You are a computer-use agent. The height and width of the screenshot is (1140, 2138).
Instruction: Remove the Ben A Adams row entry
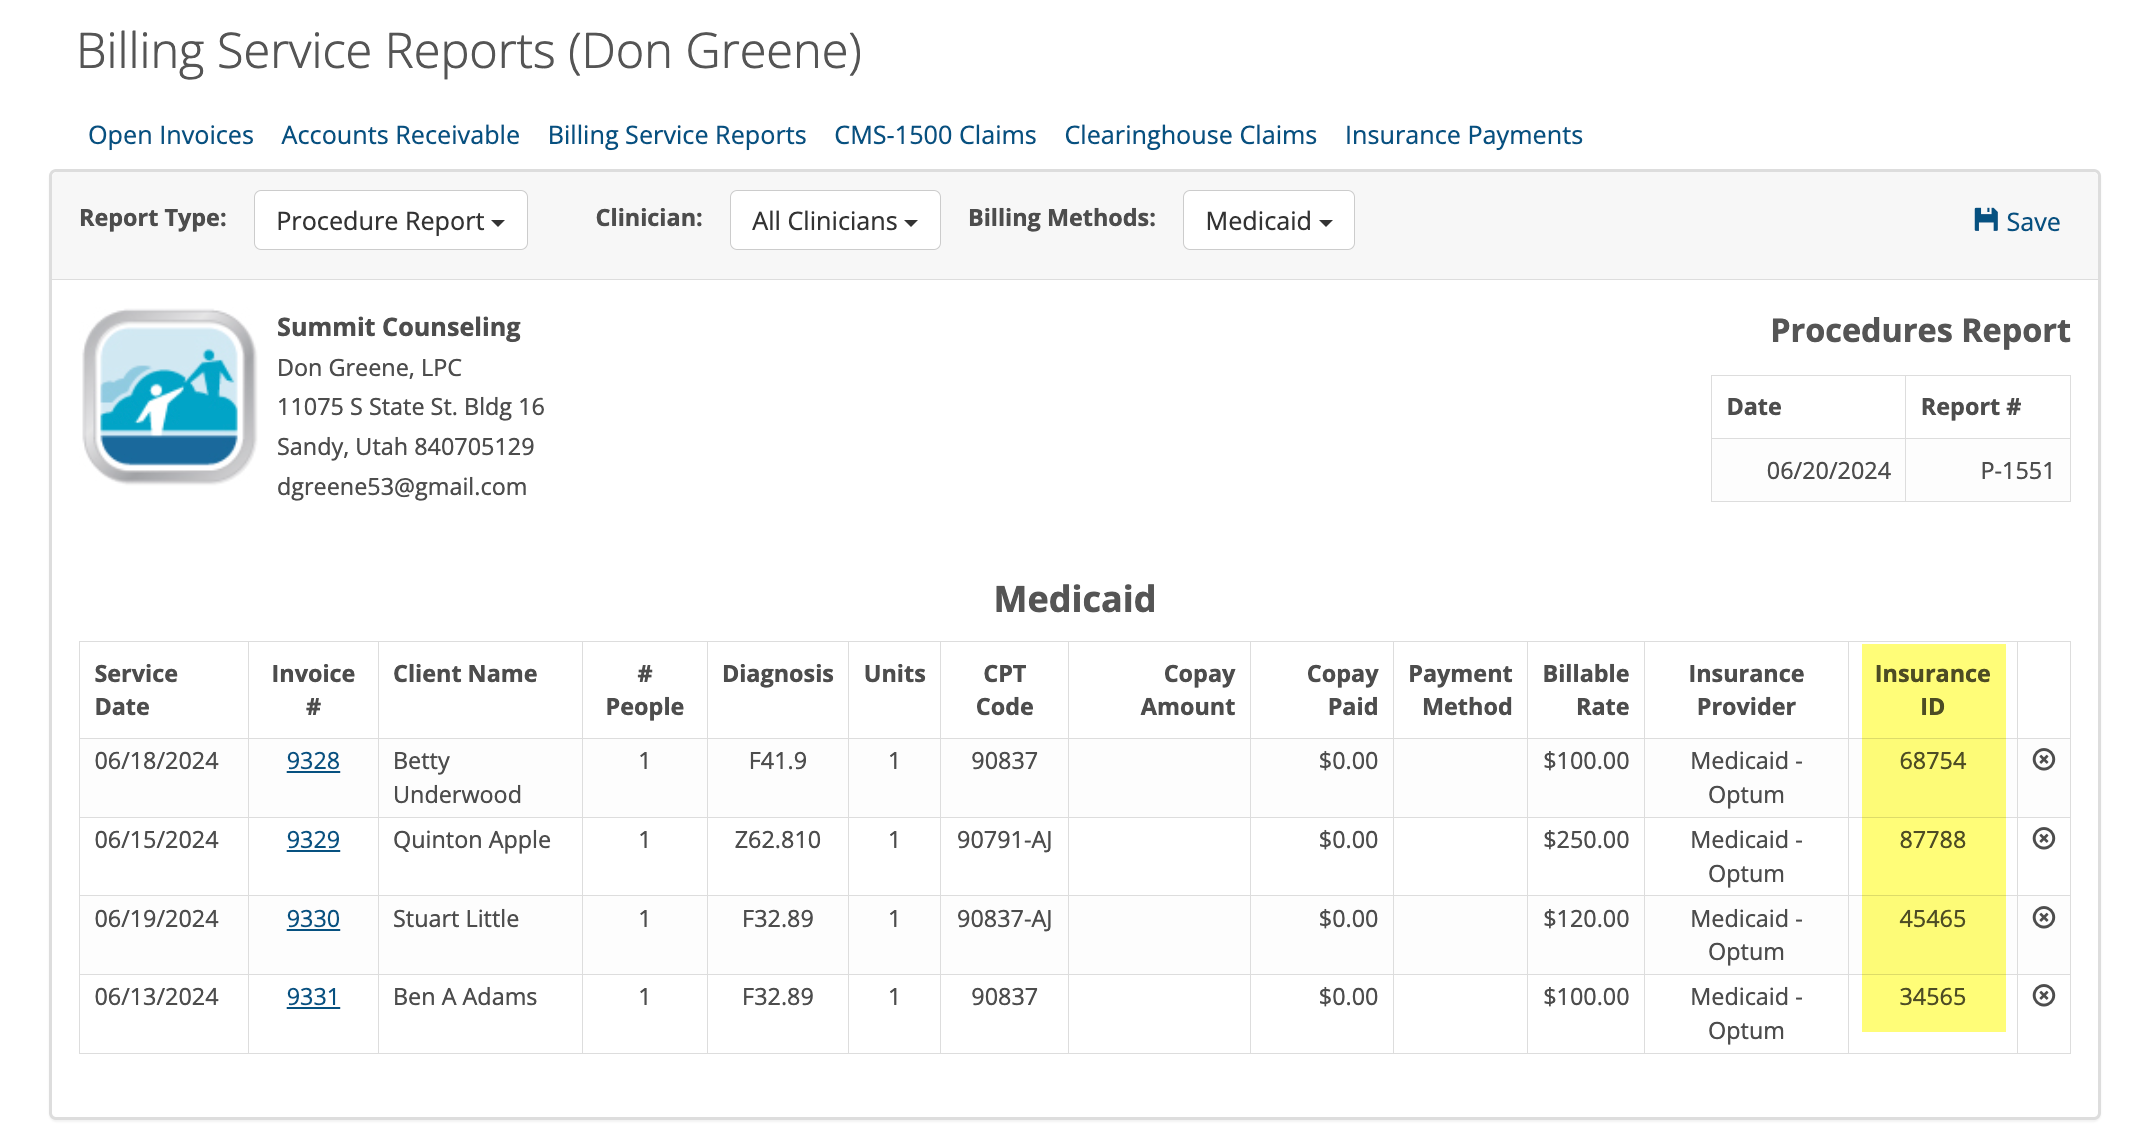click(x=2042, y=996)
